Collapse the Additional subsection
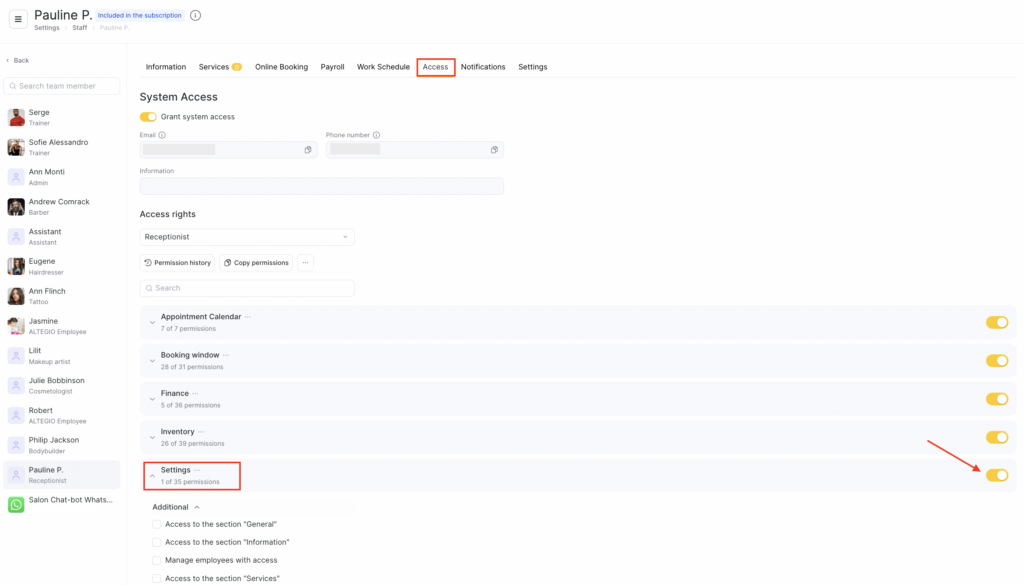 pos(197,507)
